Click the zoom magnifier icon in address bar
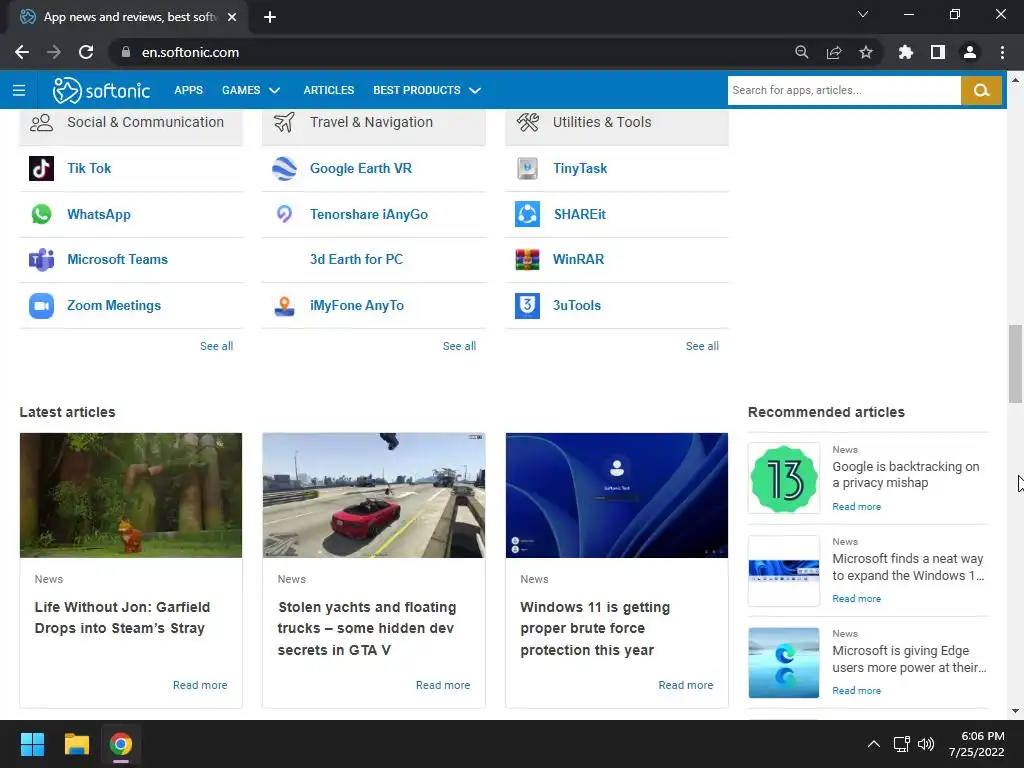Viewport: 1024px width, 768px height. coord(802,52)
